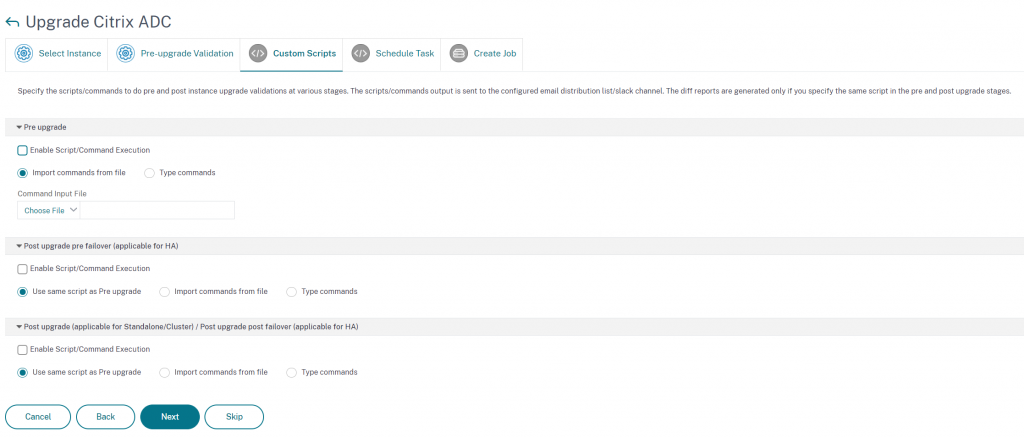Click the Skip button
The image size is (1024, 438).
[x=234, y=416]
